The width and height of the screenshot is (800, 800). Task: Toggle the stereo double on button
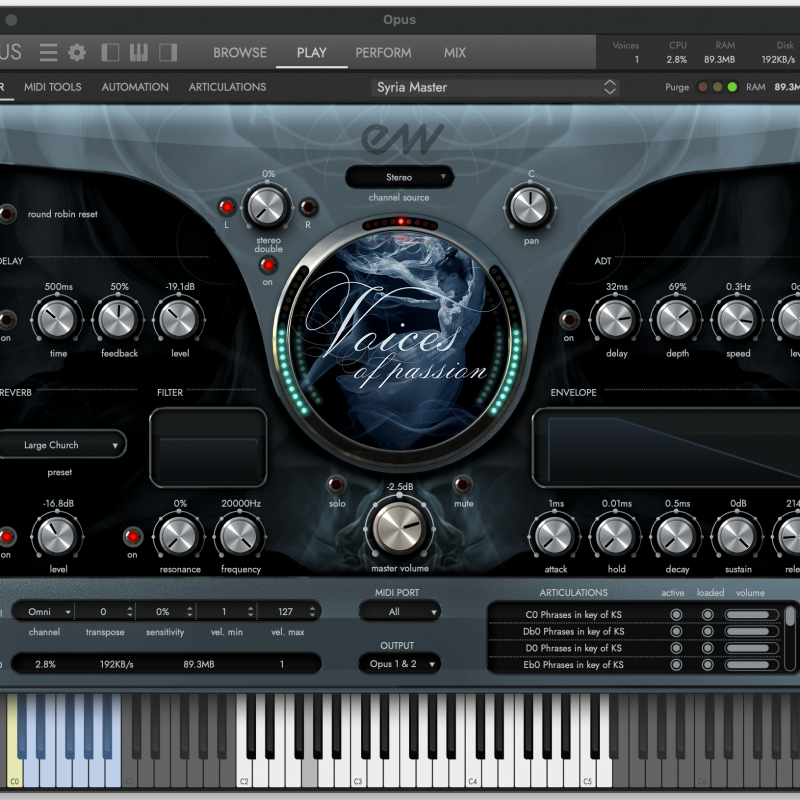[x=268, y=265]
